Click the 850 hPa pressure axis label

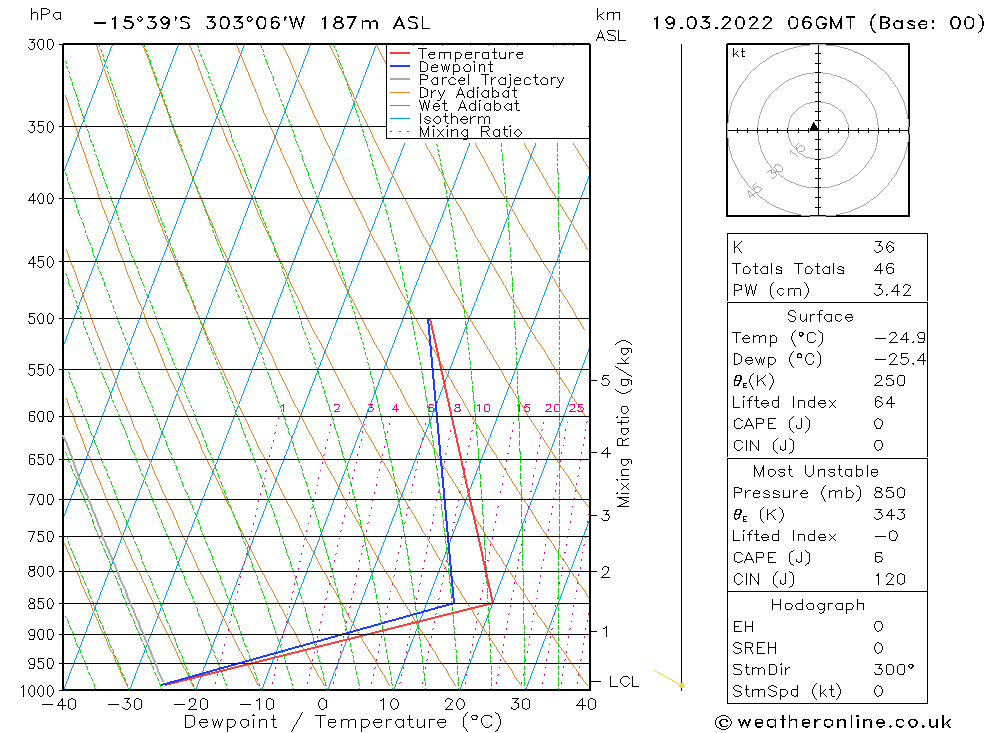point(41,603)
